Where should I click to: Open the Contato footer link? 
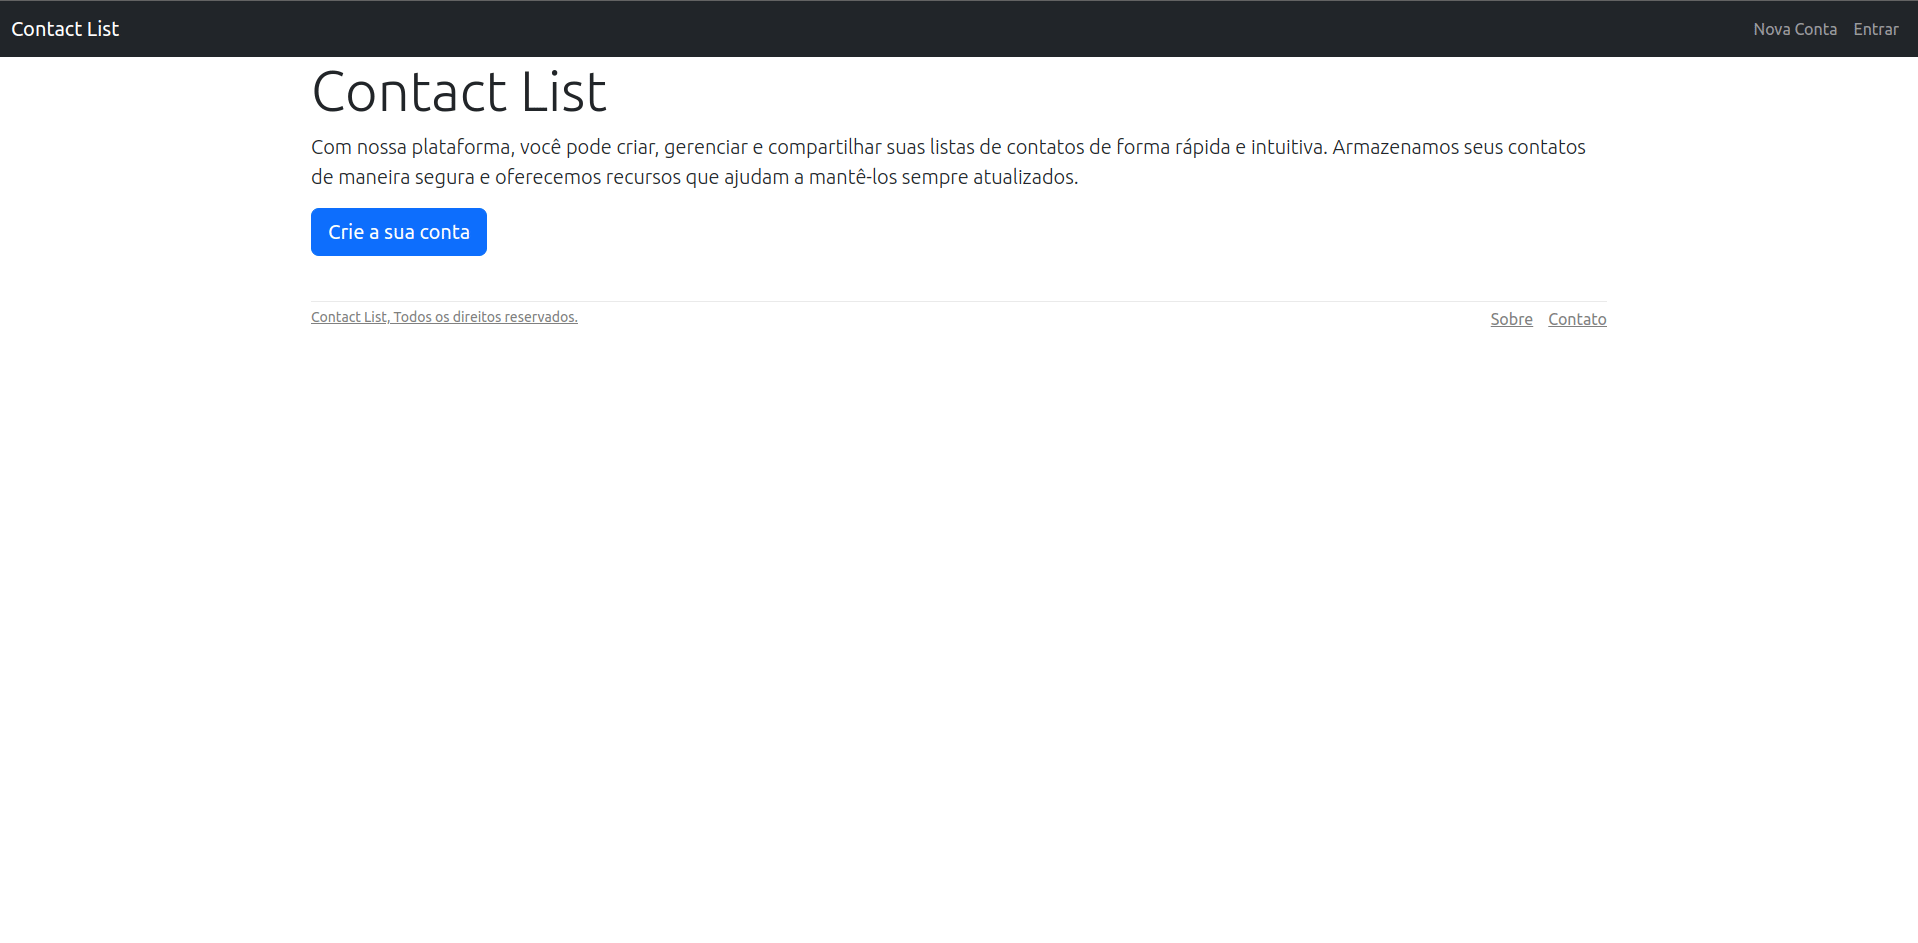[1577, 319]
